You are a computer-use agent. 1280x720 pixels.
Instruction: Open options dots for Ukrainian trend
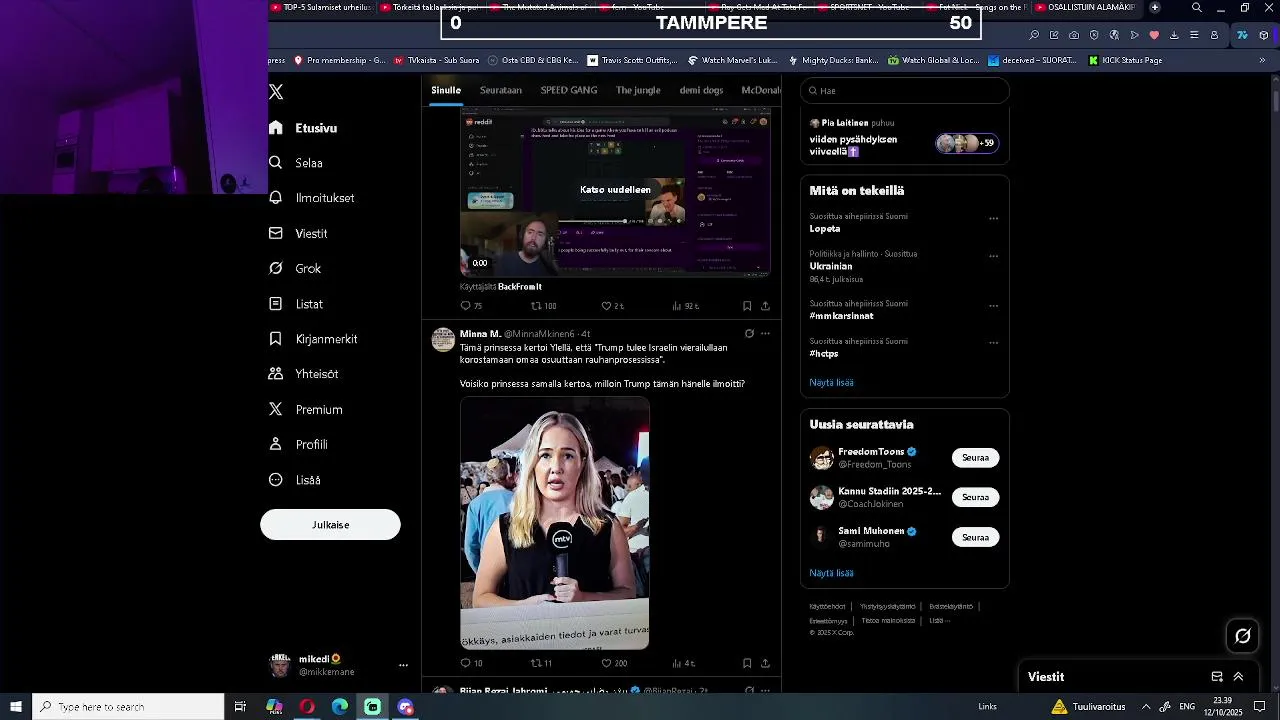click(x=993, y=256)
